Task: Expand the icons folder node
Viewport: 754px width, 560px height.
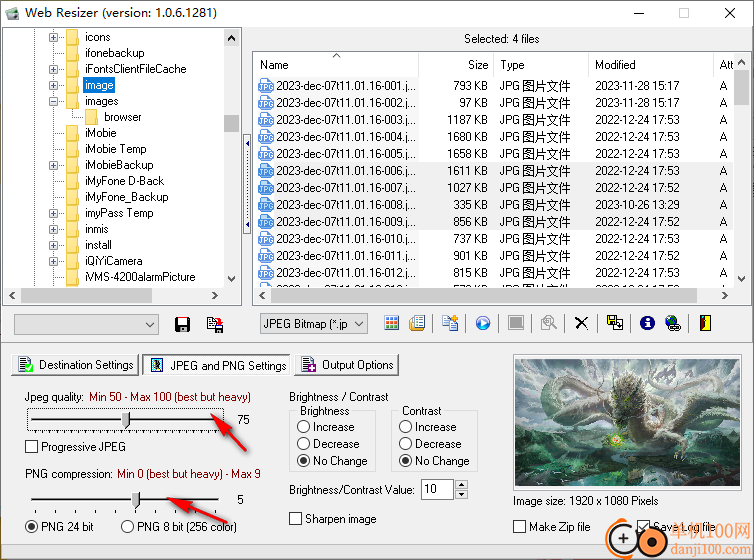Action: coord(53,37)
